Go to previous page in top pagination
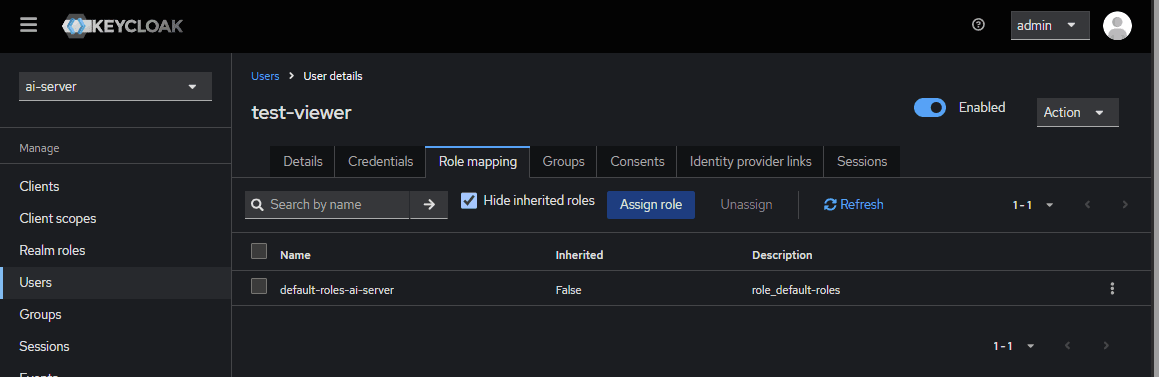This screenshot has width=1159, height=377. coord(1087,205)
